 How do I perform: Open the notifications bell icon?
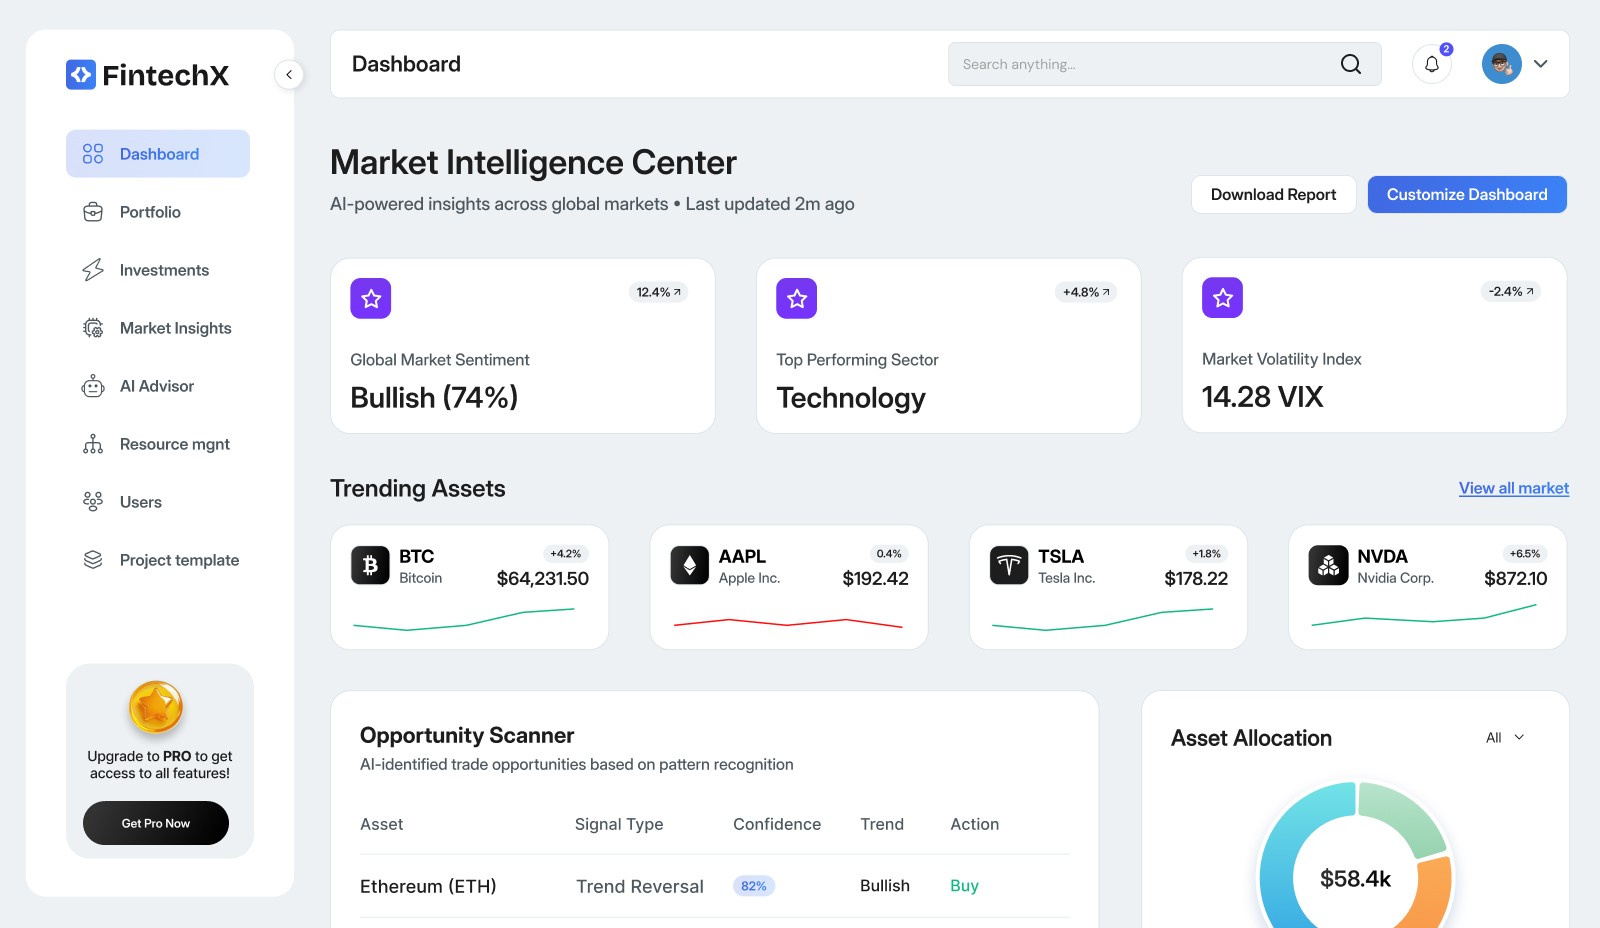click(1432, 63)
